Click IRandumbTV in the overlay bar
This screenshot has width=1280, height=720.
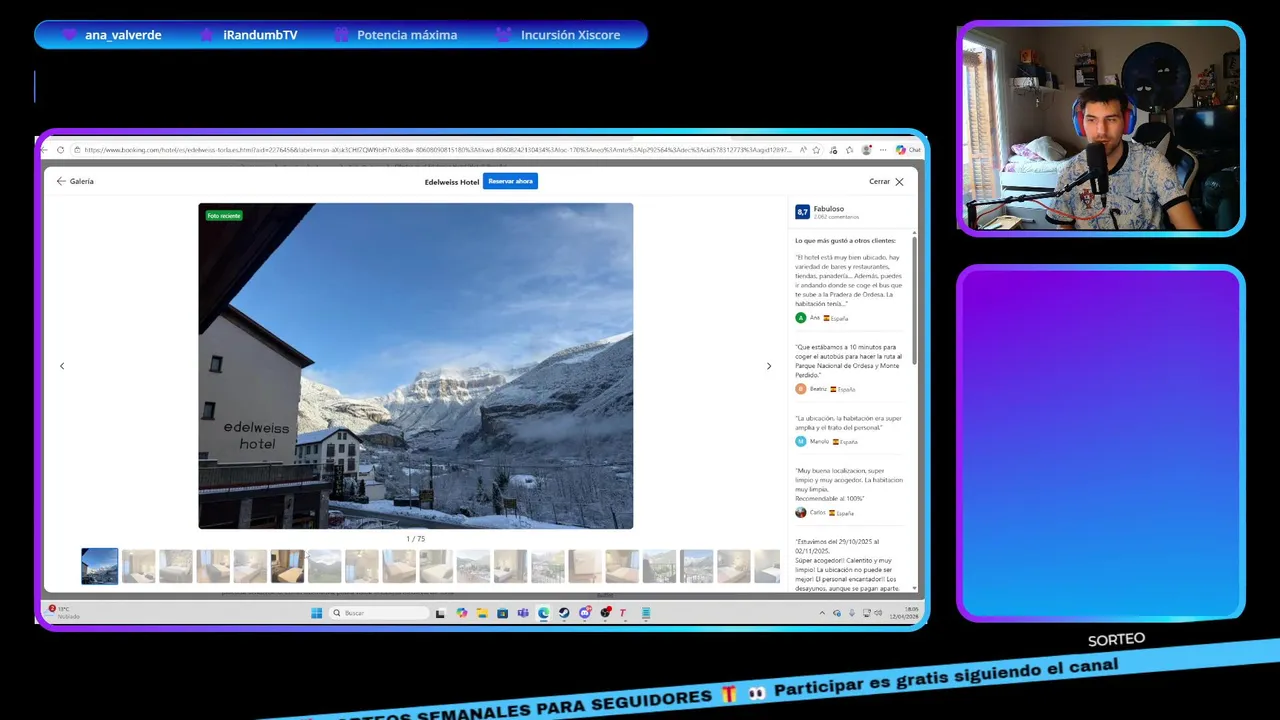[x=260, y=35]
